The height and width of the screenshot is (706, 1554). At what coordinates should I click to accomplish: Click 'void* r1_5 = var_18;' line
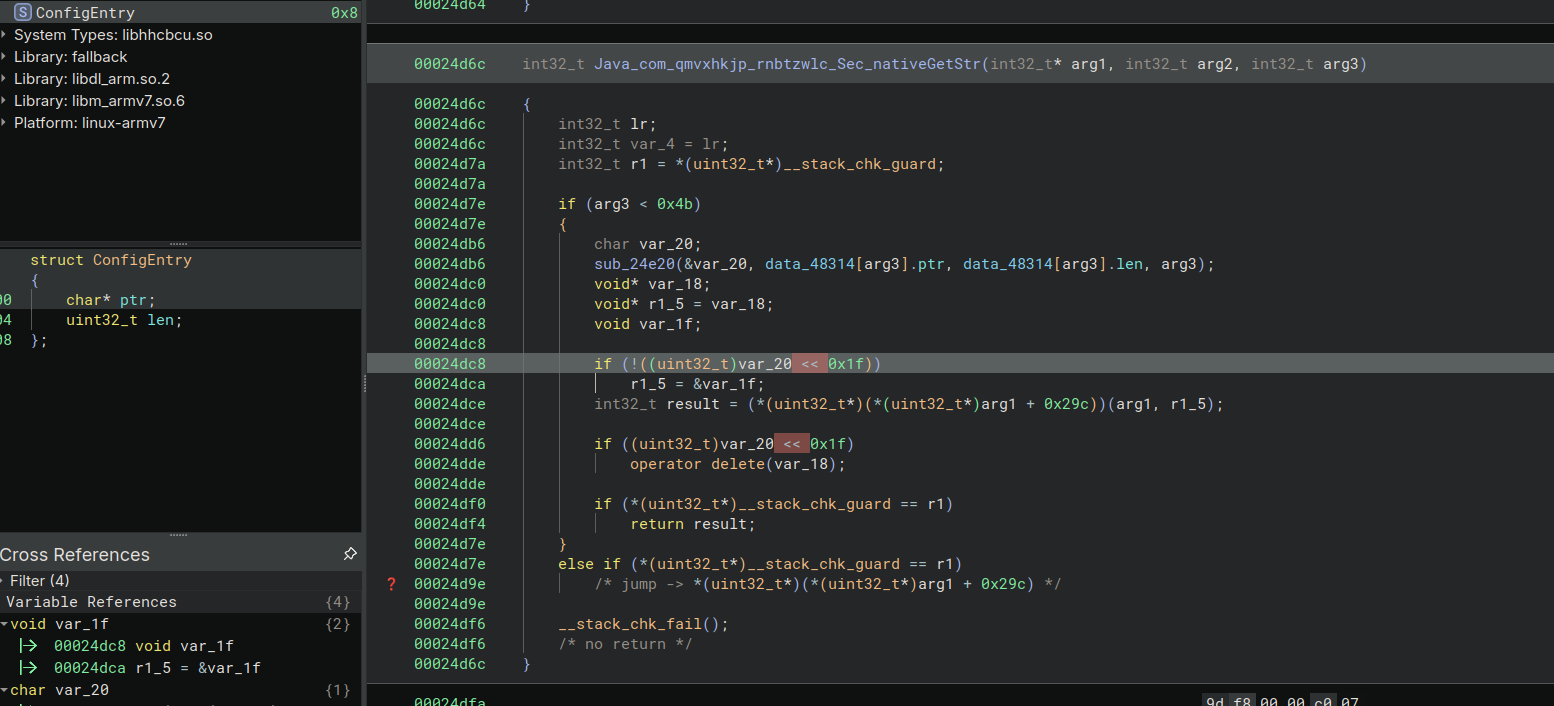click(x=684, y=304)
